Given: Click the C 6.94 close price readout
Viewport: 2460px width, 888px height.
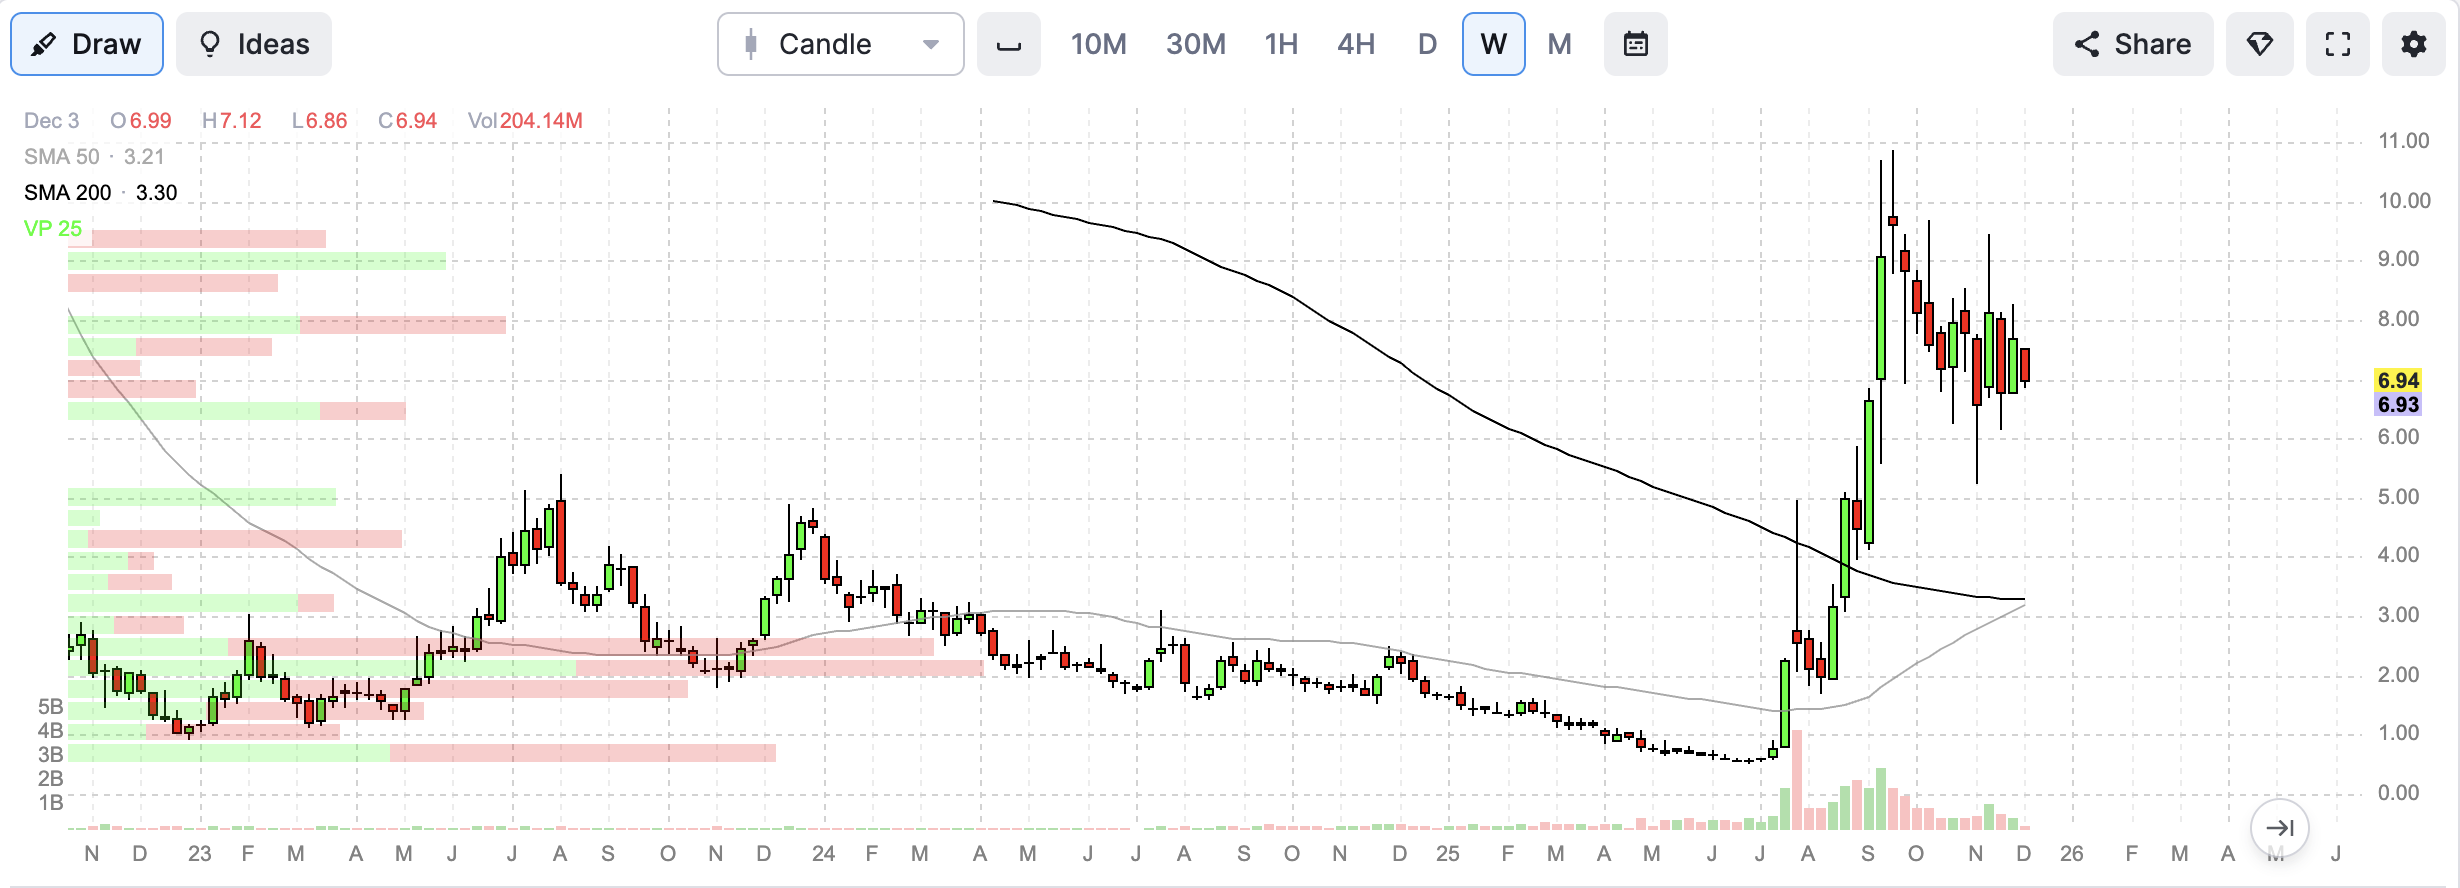Looking at the screenshot, I should pos(408,121).
